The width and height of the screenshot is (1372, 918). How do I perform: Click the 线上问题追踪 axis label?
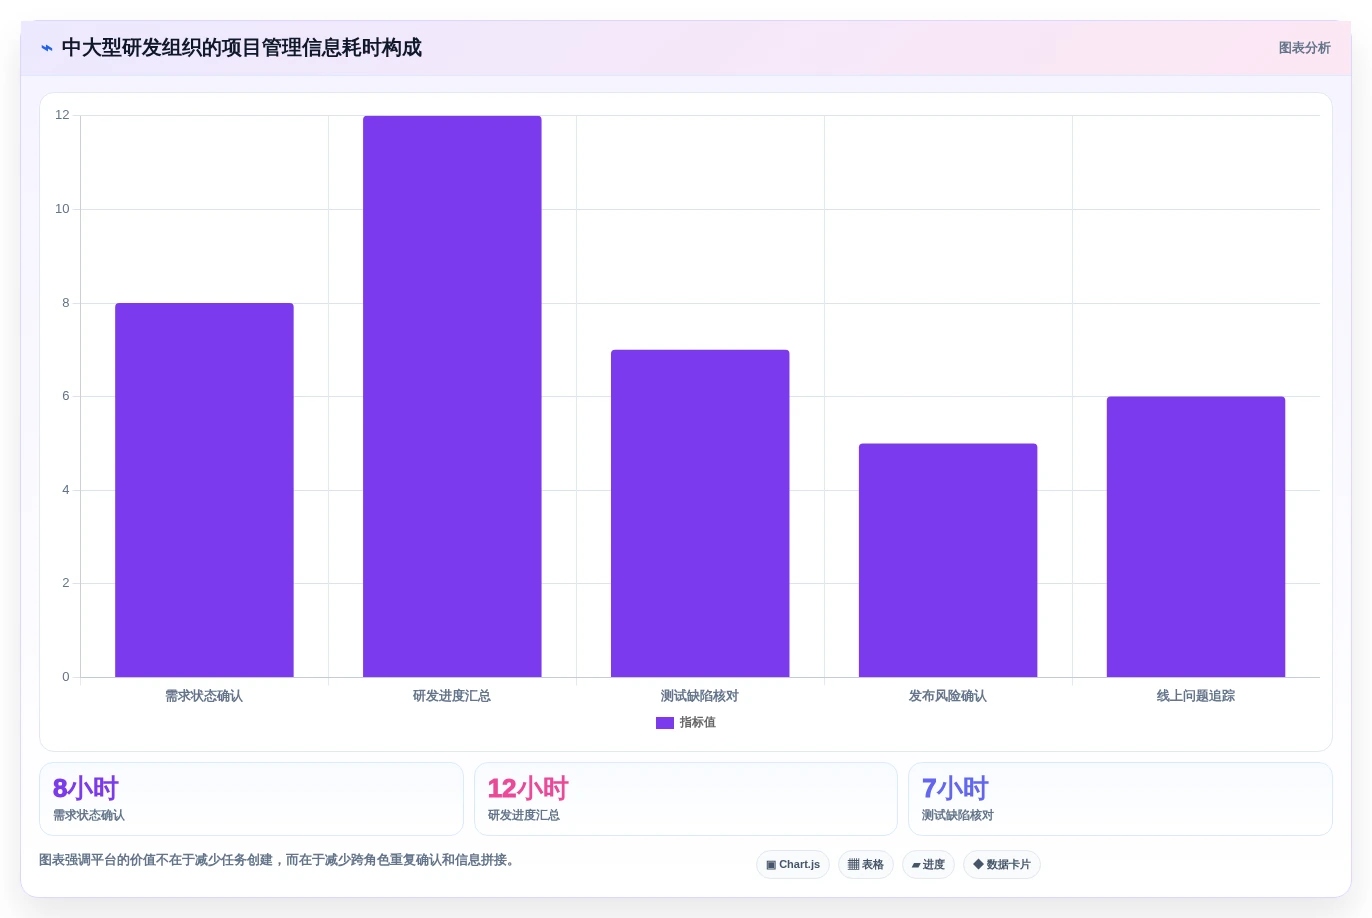pos(1196,696)
